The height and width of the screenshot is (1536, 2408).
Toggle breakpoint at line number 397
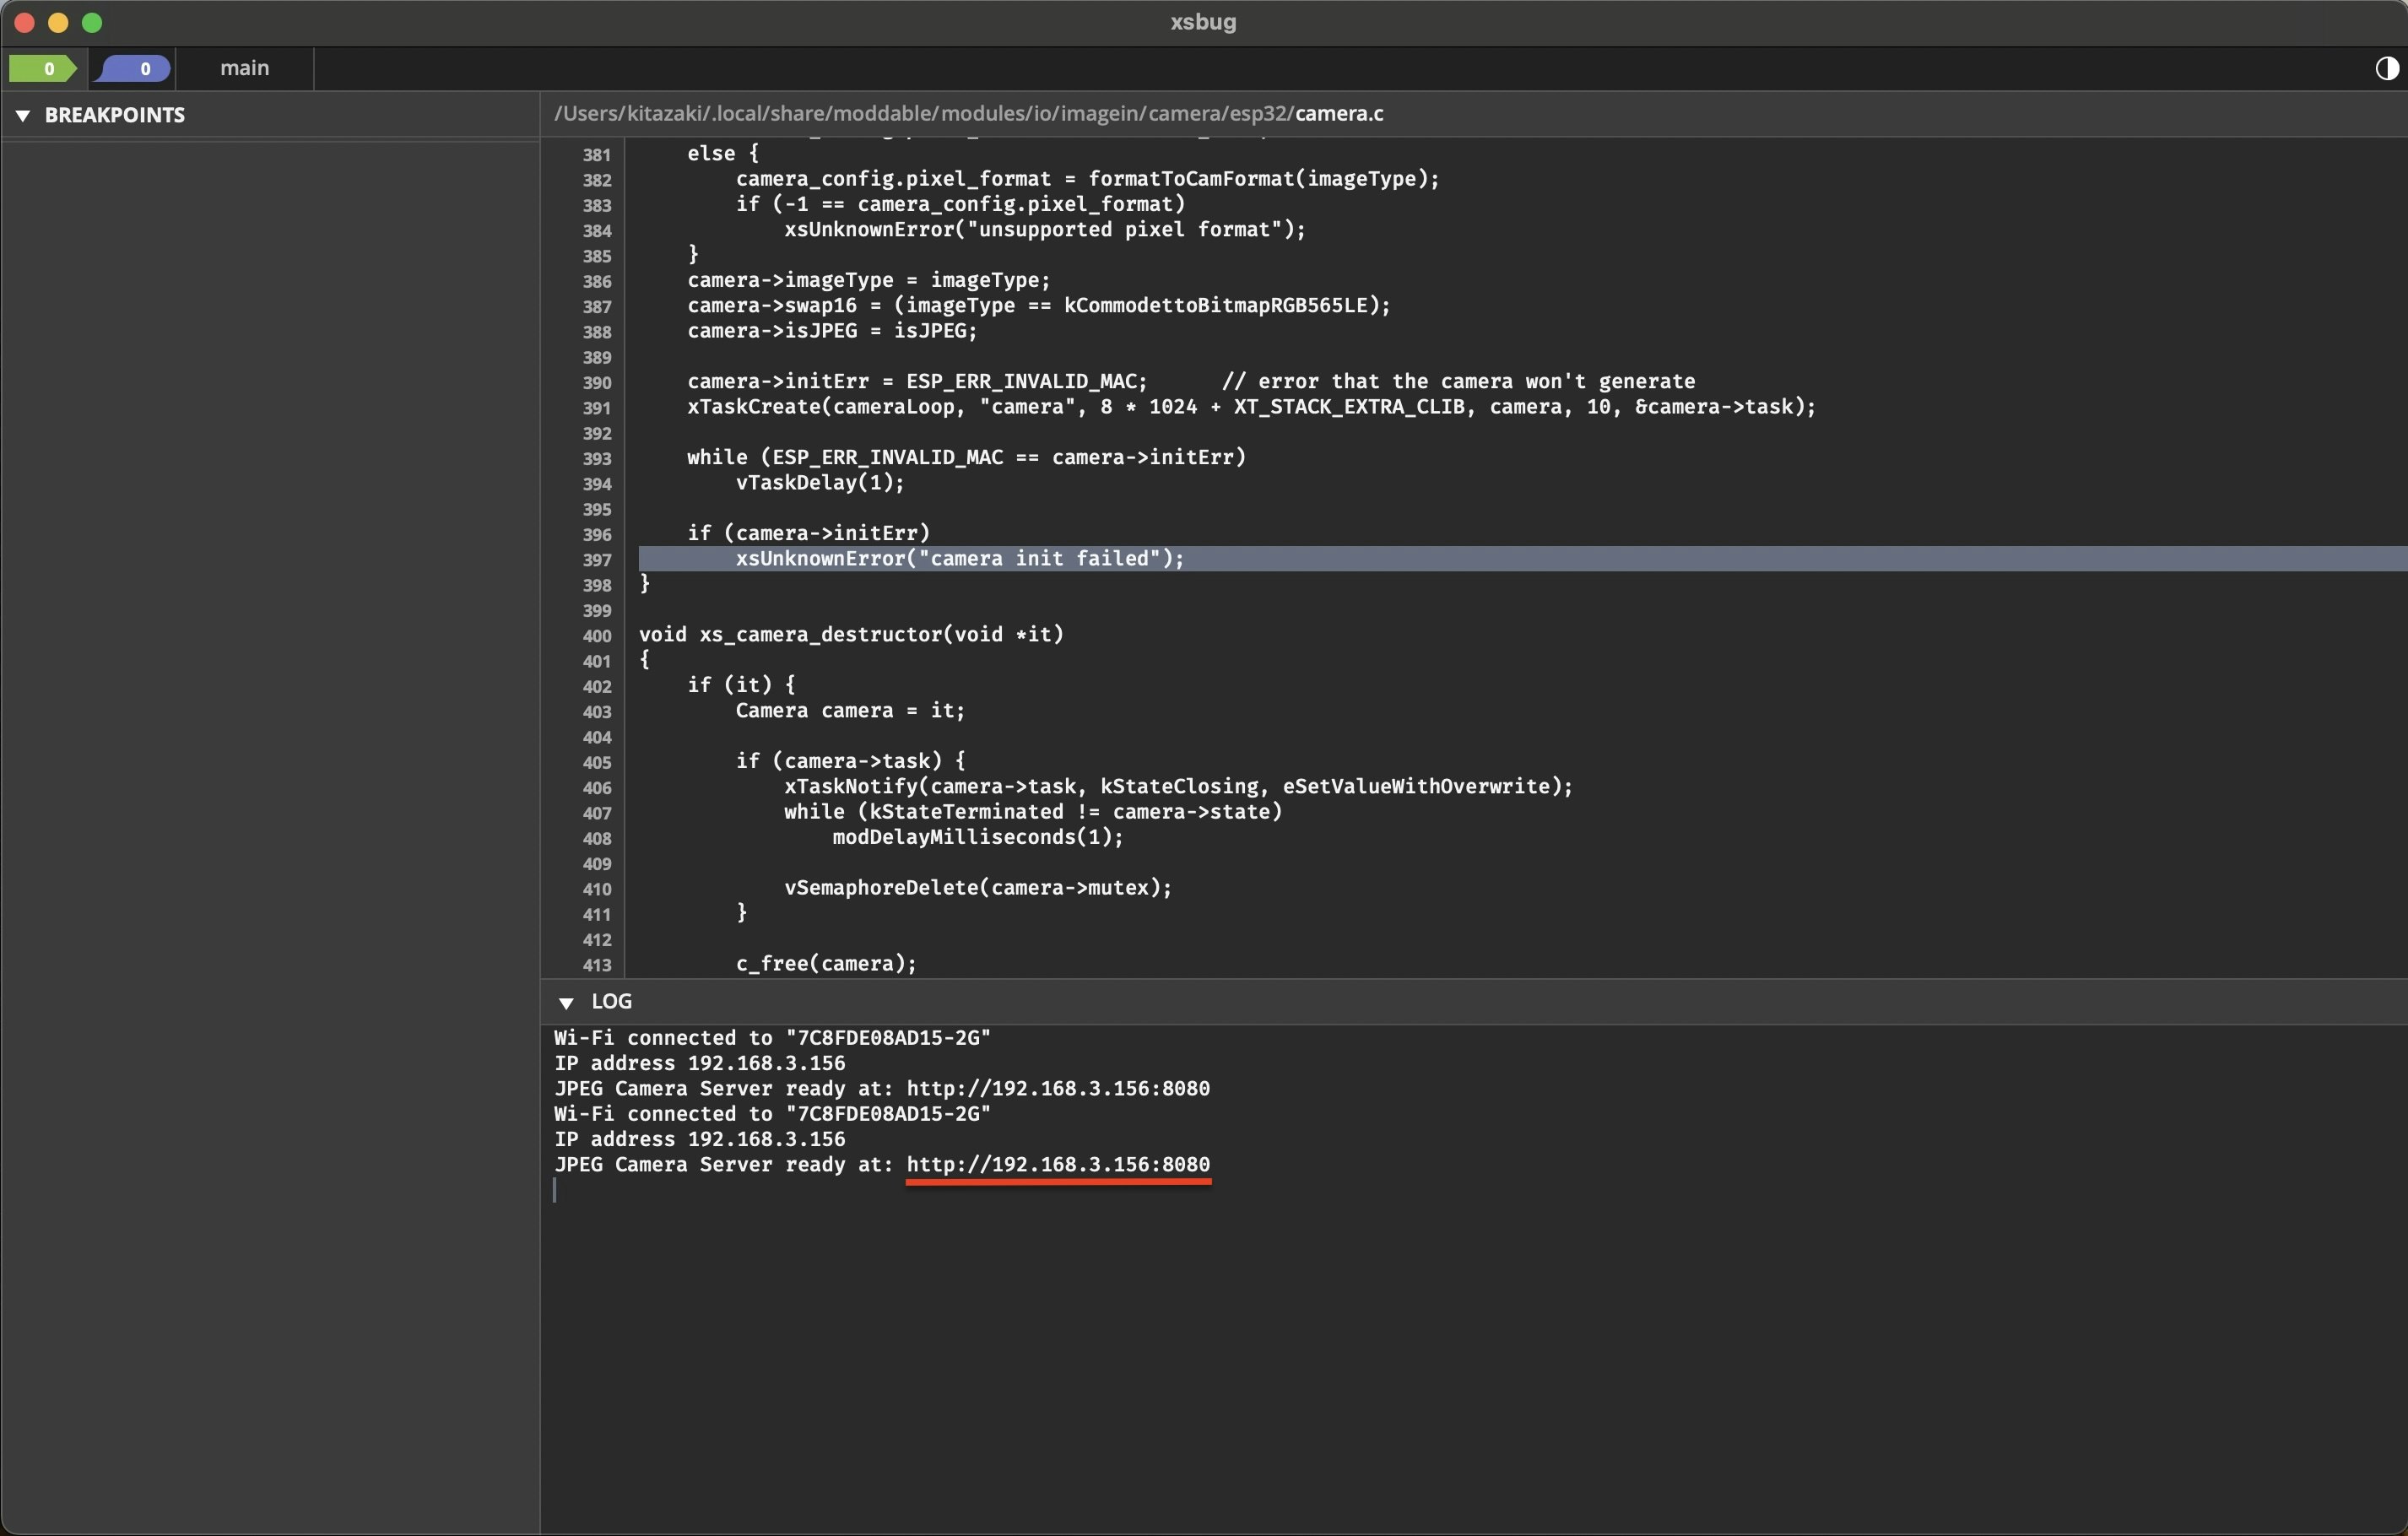pyautogui.click(x=597, y=560)
